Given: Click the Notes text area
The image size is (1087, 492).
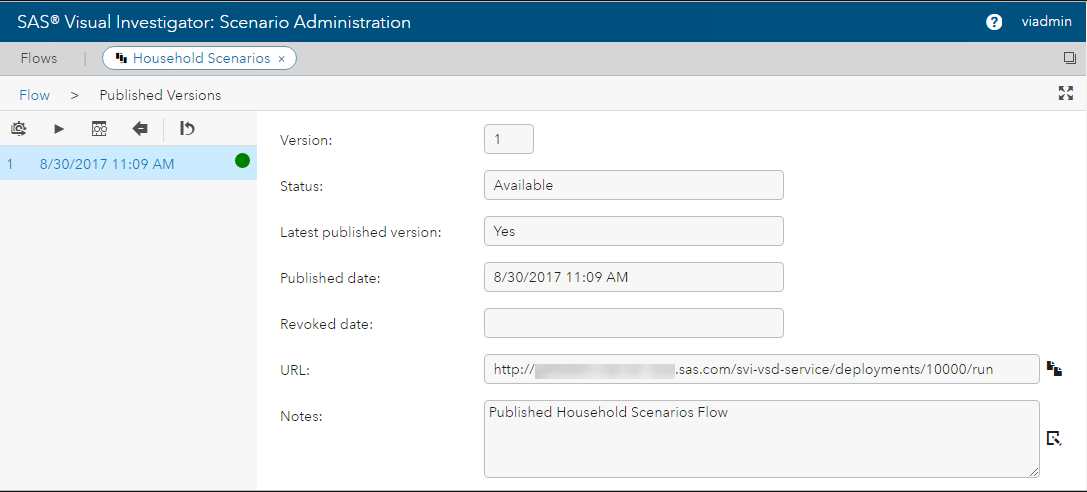Looking at the screenshot, I should point(761,439).
